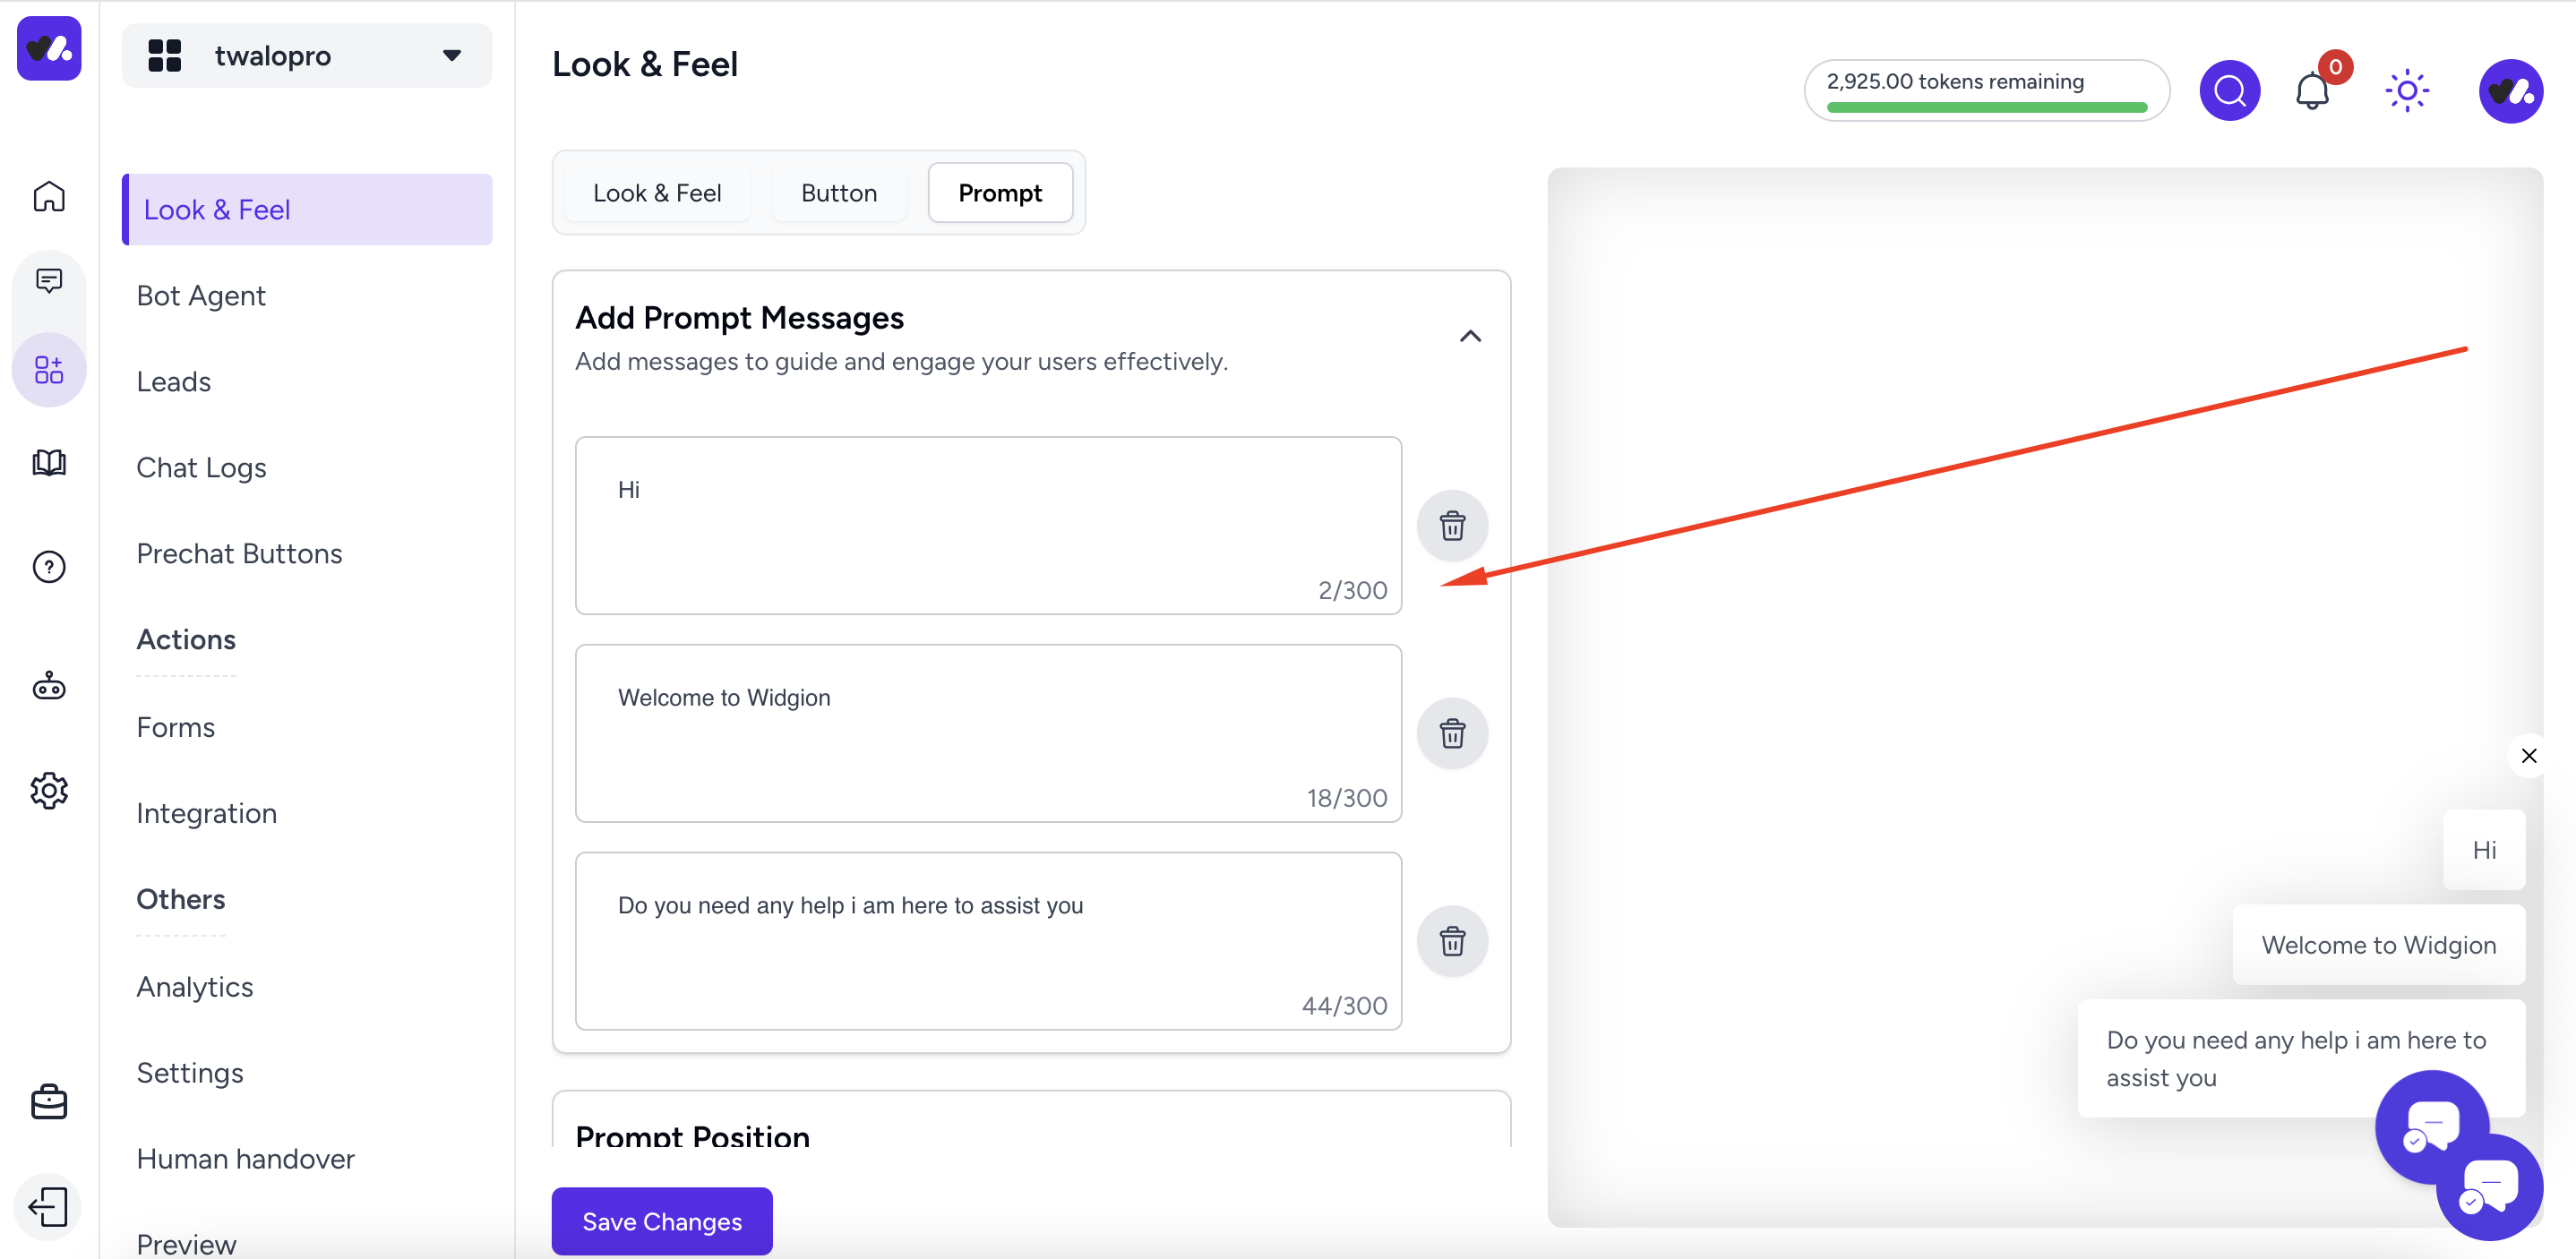This screenshot has width=2576, height=1259.
Task: Open the chat messages icon in sidebar
Action: point(48,281)
